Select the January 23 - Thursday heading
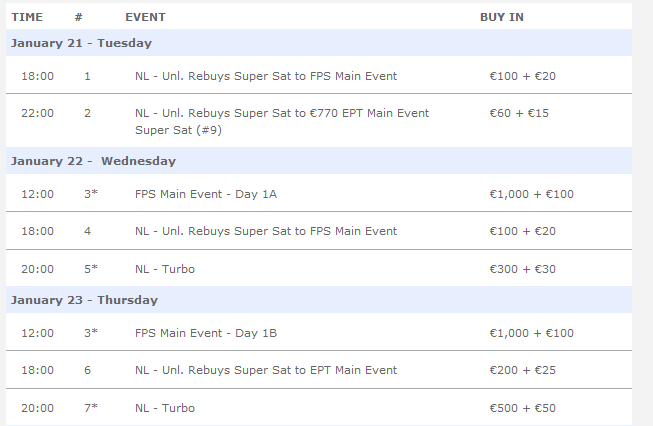This screenshot has height=426, width=653. [84, 300]
